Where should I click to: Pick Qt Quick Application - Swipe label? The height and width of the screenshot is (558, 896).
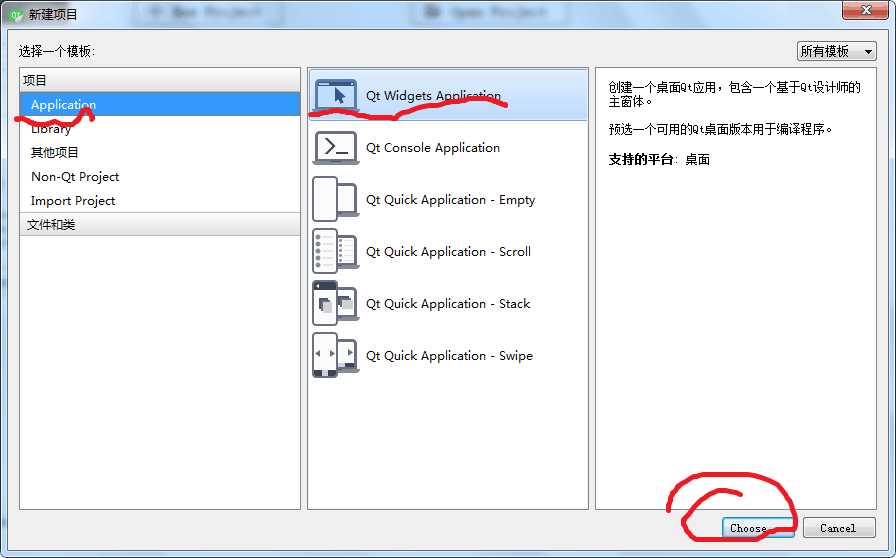coord(449,356)
